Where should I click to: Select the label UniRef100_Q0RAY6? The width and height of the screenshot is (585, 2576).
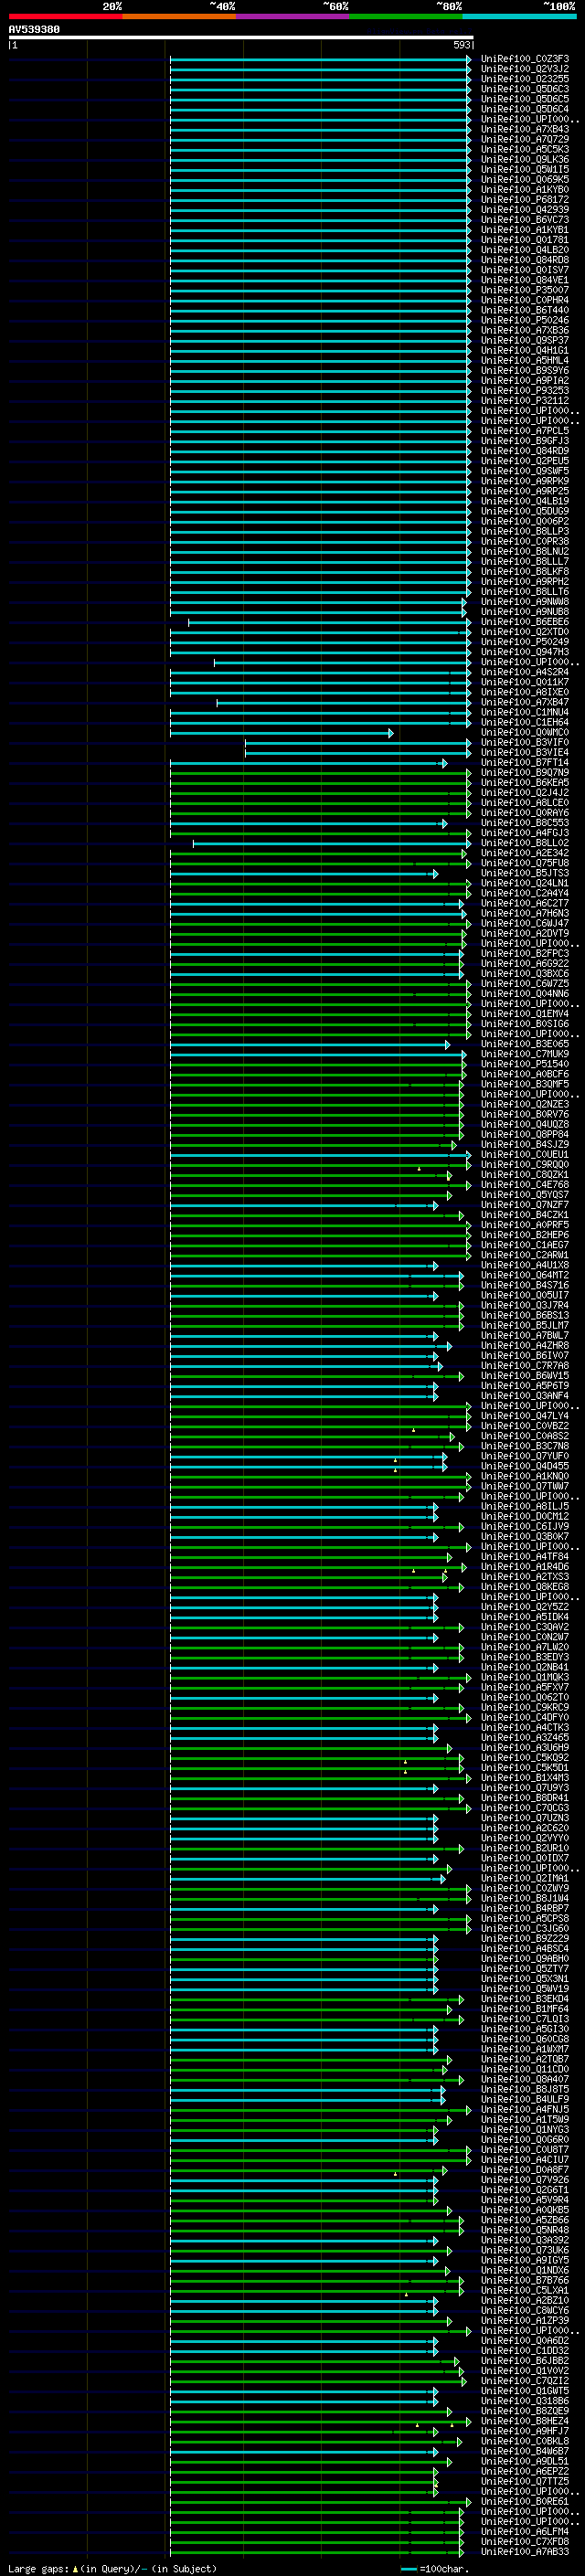point(525,813)
